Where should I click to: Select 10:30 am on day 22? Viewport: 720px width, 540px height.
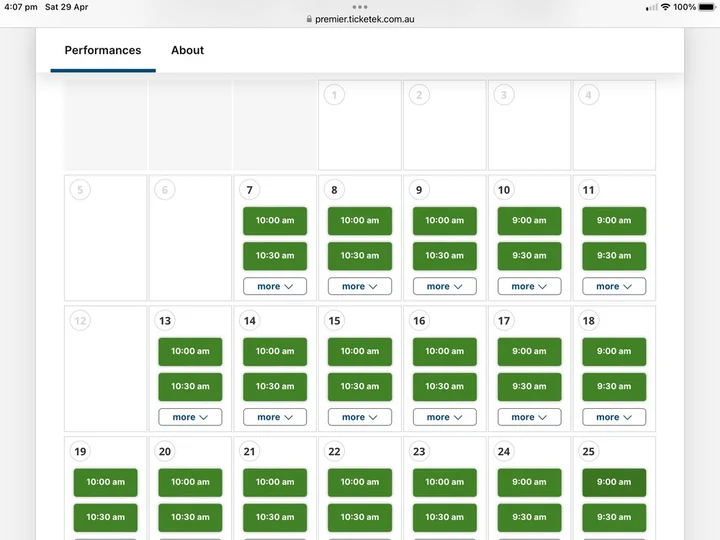(360, 518)
